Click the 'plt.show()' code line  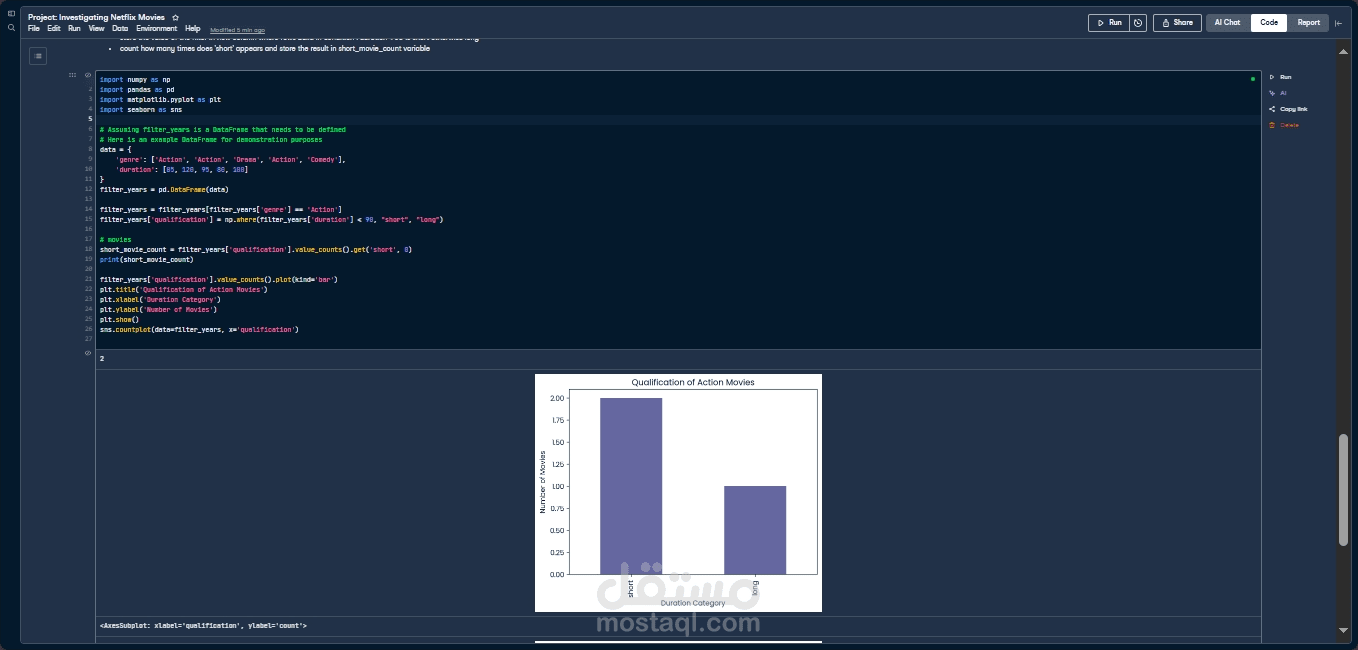point(120,319)
